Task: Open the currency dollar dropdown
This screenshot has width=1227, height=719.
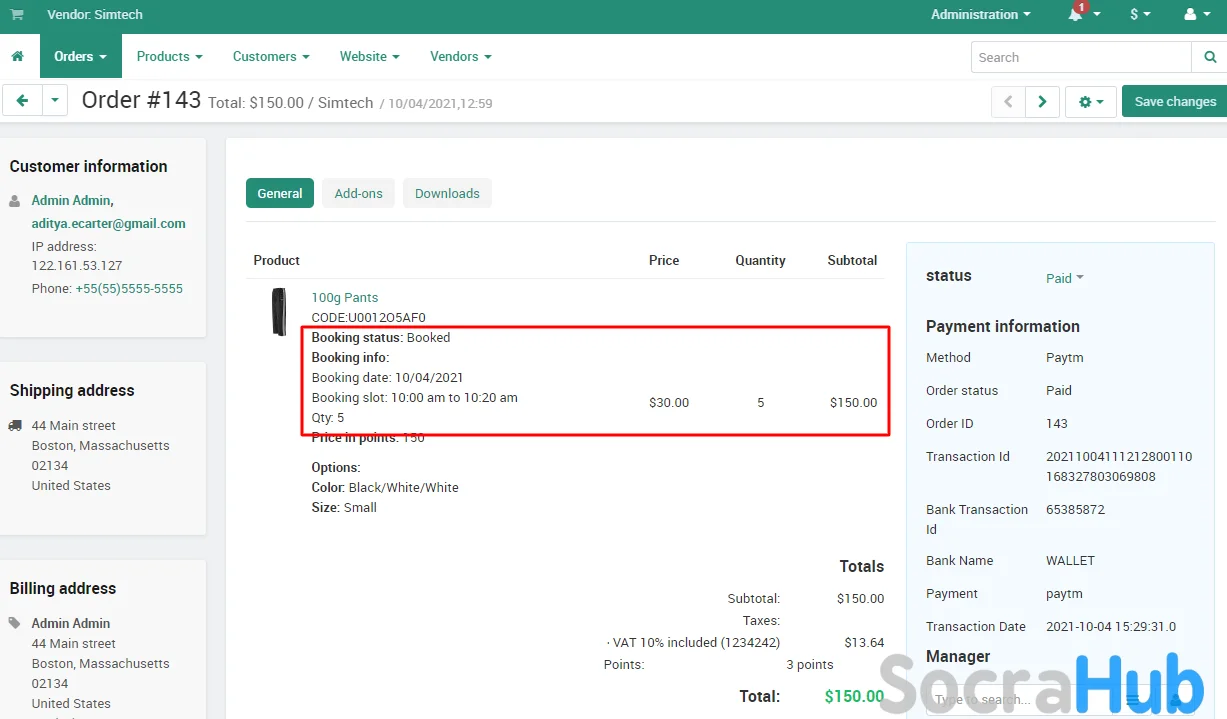Action: (1139, 15)
